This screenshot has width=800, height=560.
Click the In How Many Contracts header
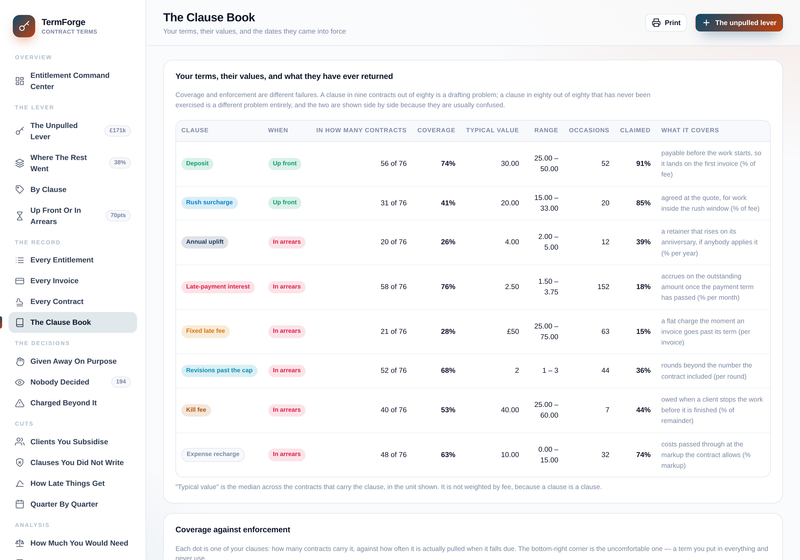(x=361, y=131)
